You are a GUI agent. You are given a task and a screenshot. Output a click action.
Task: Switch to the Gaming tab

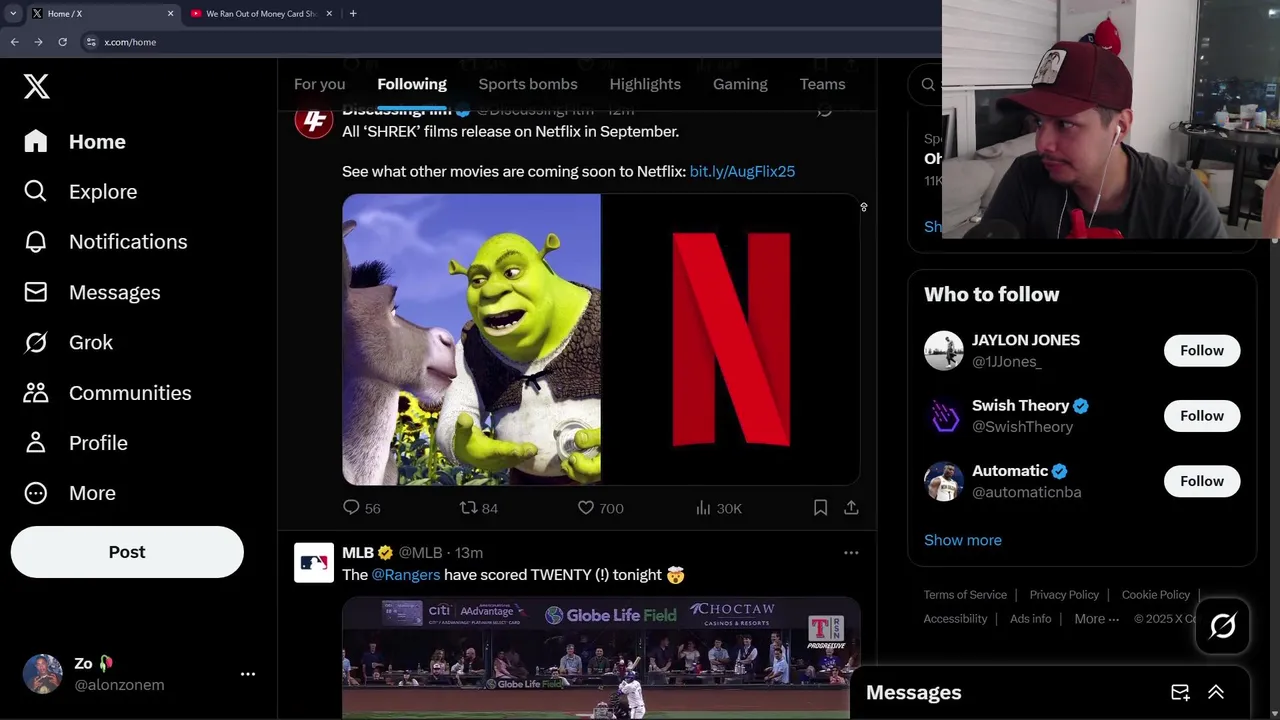(x=740, y=84)
